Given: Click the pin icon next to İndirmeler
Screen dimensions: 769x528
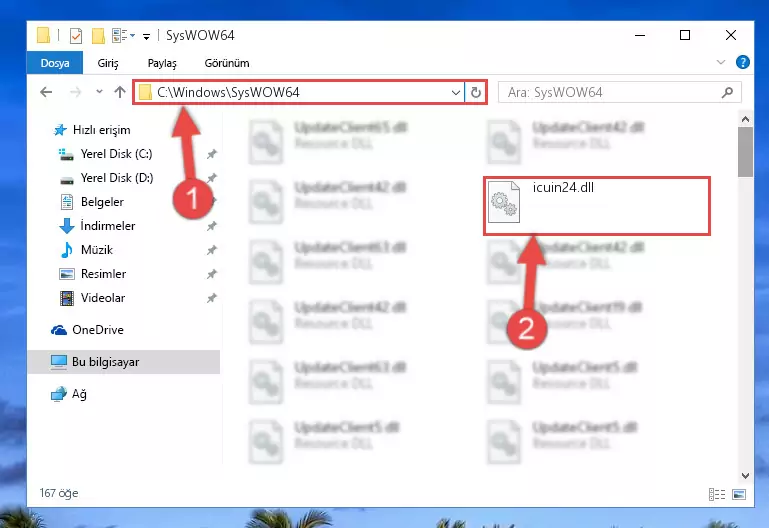Looking at the screenshot, I should coord(211,226).
